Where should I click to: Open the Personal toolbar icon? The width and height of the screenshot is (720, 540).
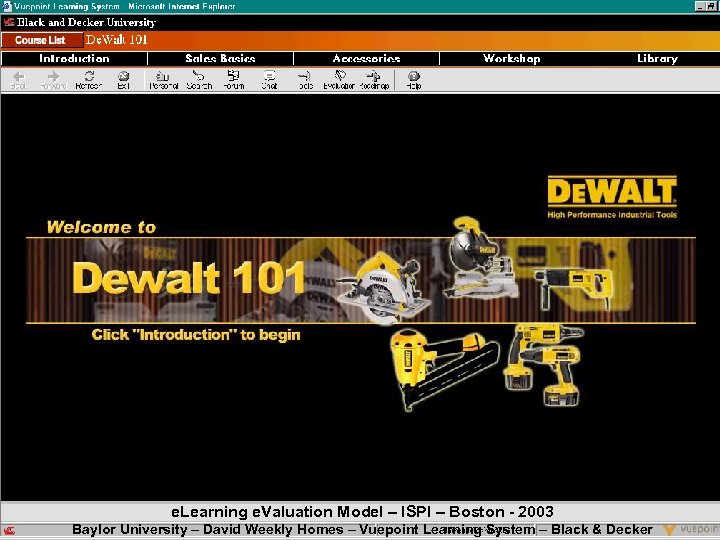pyautogui.click(x=163, y=79)
